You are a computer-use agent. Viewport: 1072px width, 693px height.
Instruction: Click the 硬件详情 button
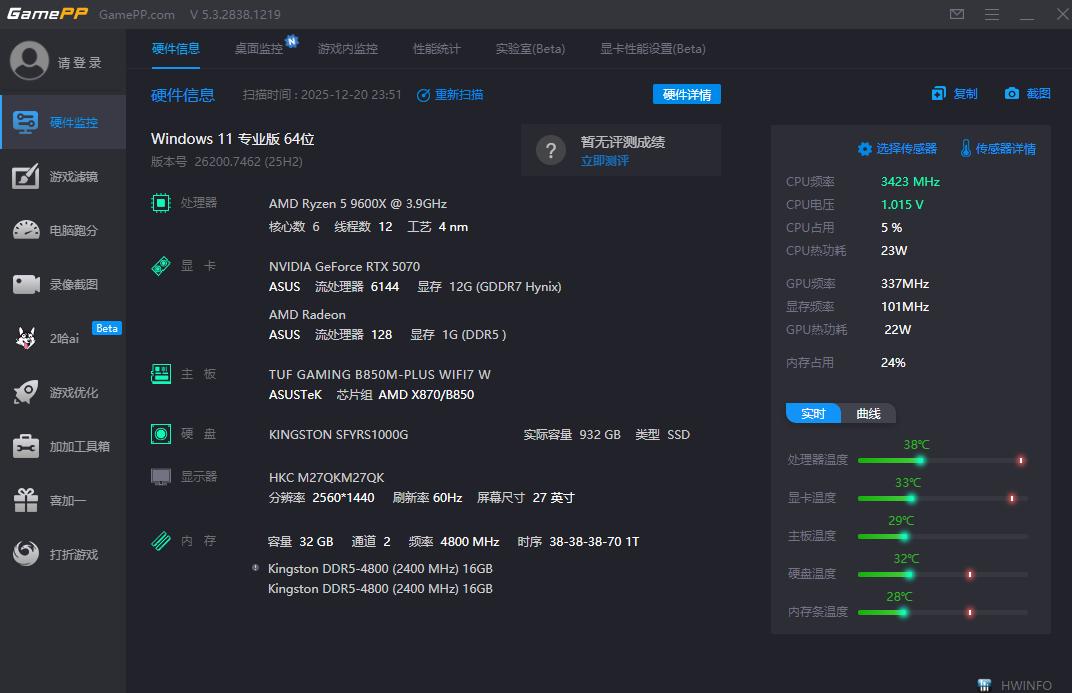(687, 94)
